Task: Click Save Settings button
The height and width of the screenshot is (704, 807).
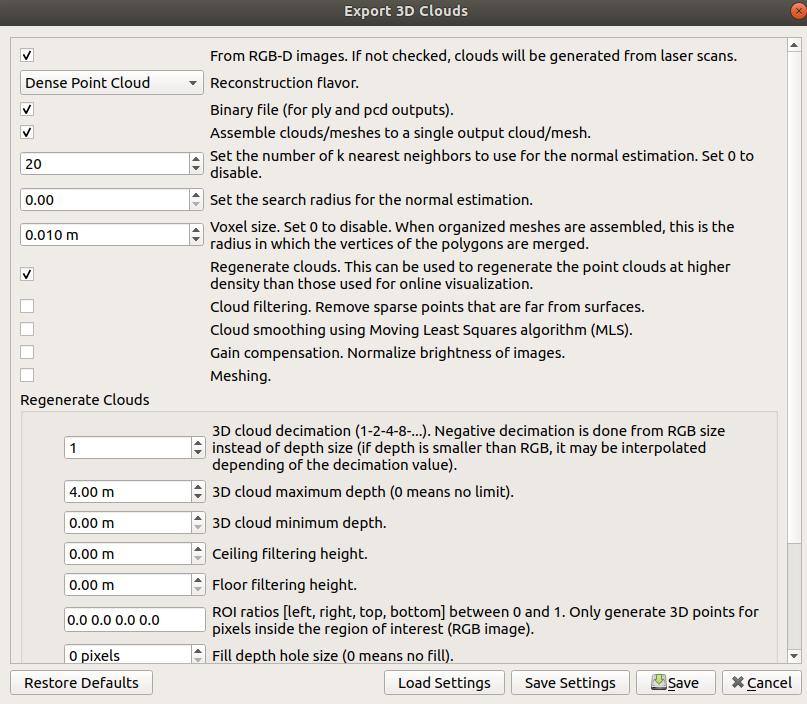Action: point(570,682)
